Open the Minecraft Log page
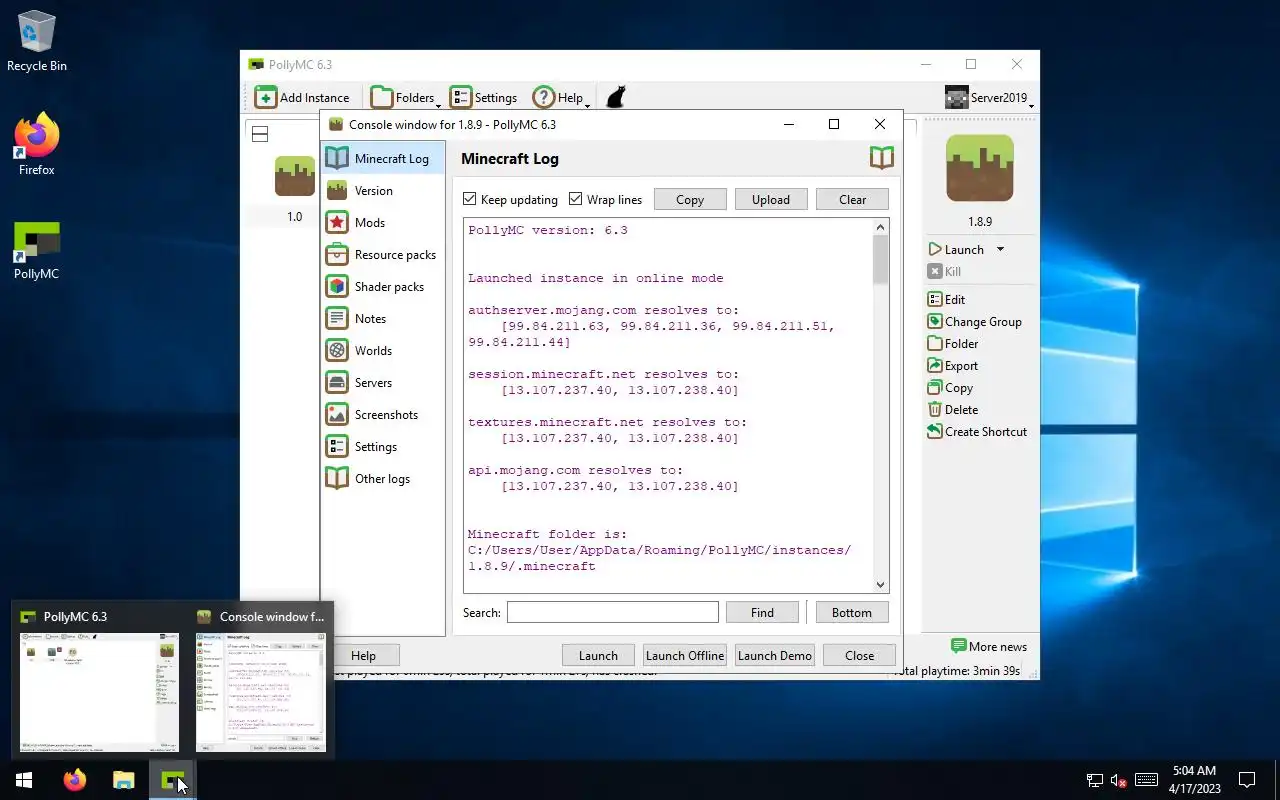1280x800 pixels. 383,158
